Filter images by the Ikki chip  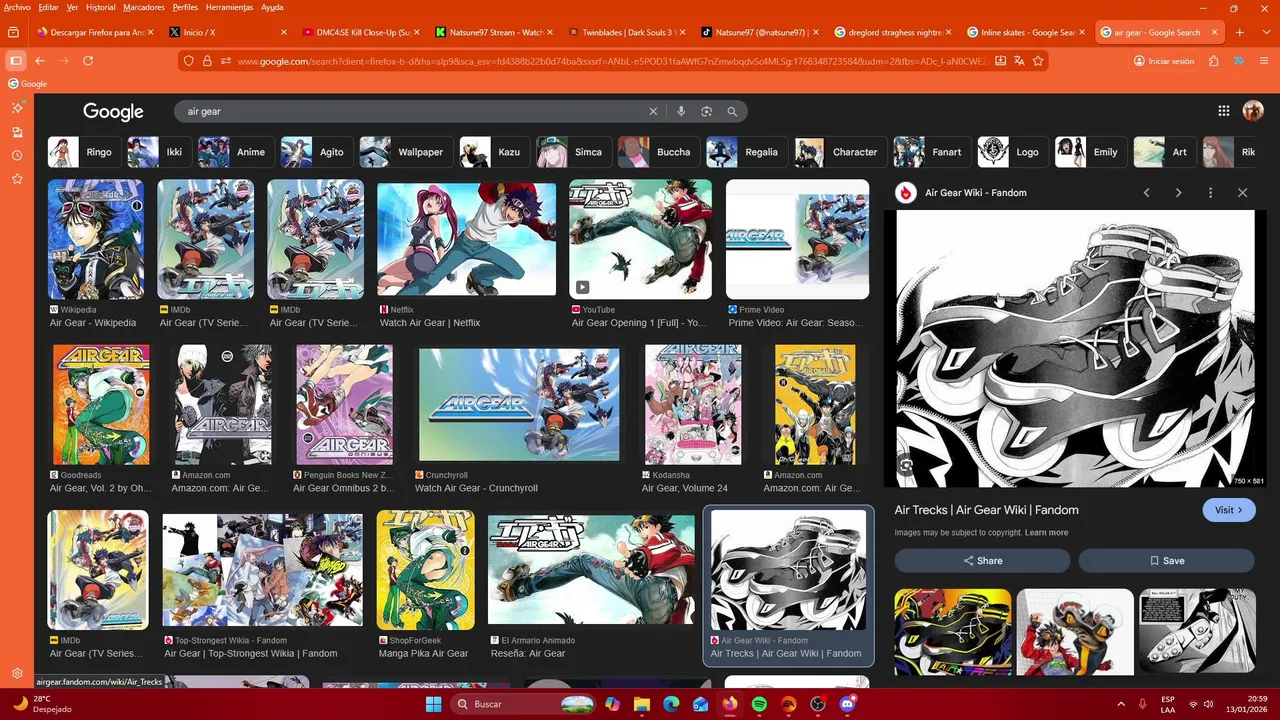[159, 152]
